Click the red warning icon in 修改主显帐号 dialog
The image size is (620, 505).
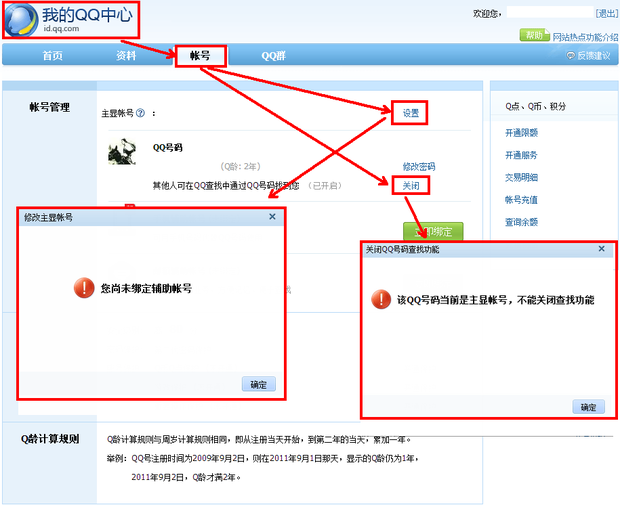click(83, 288)
